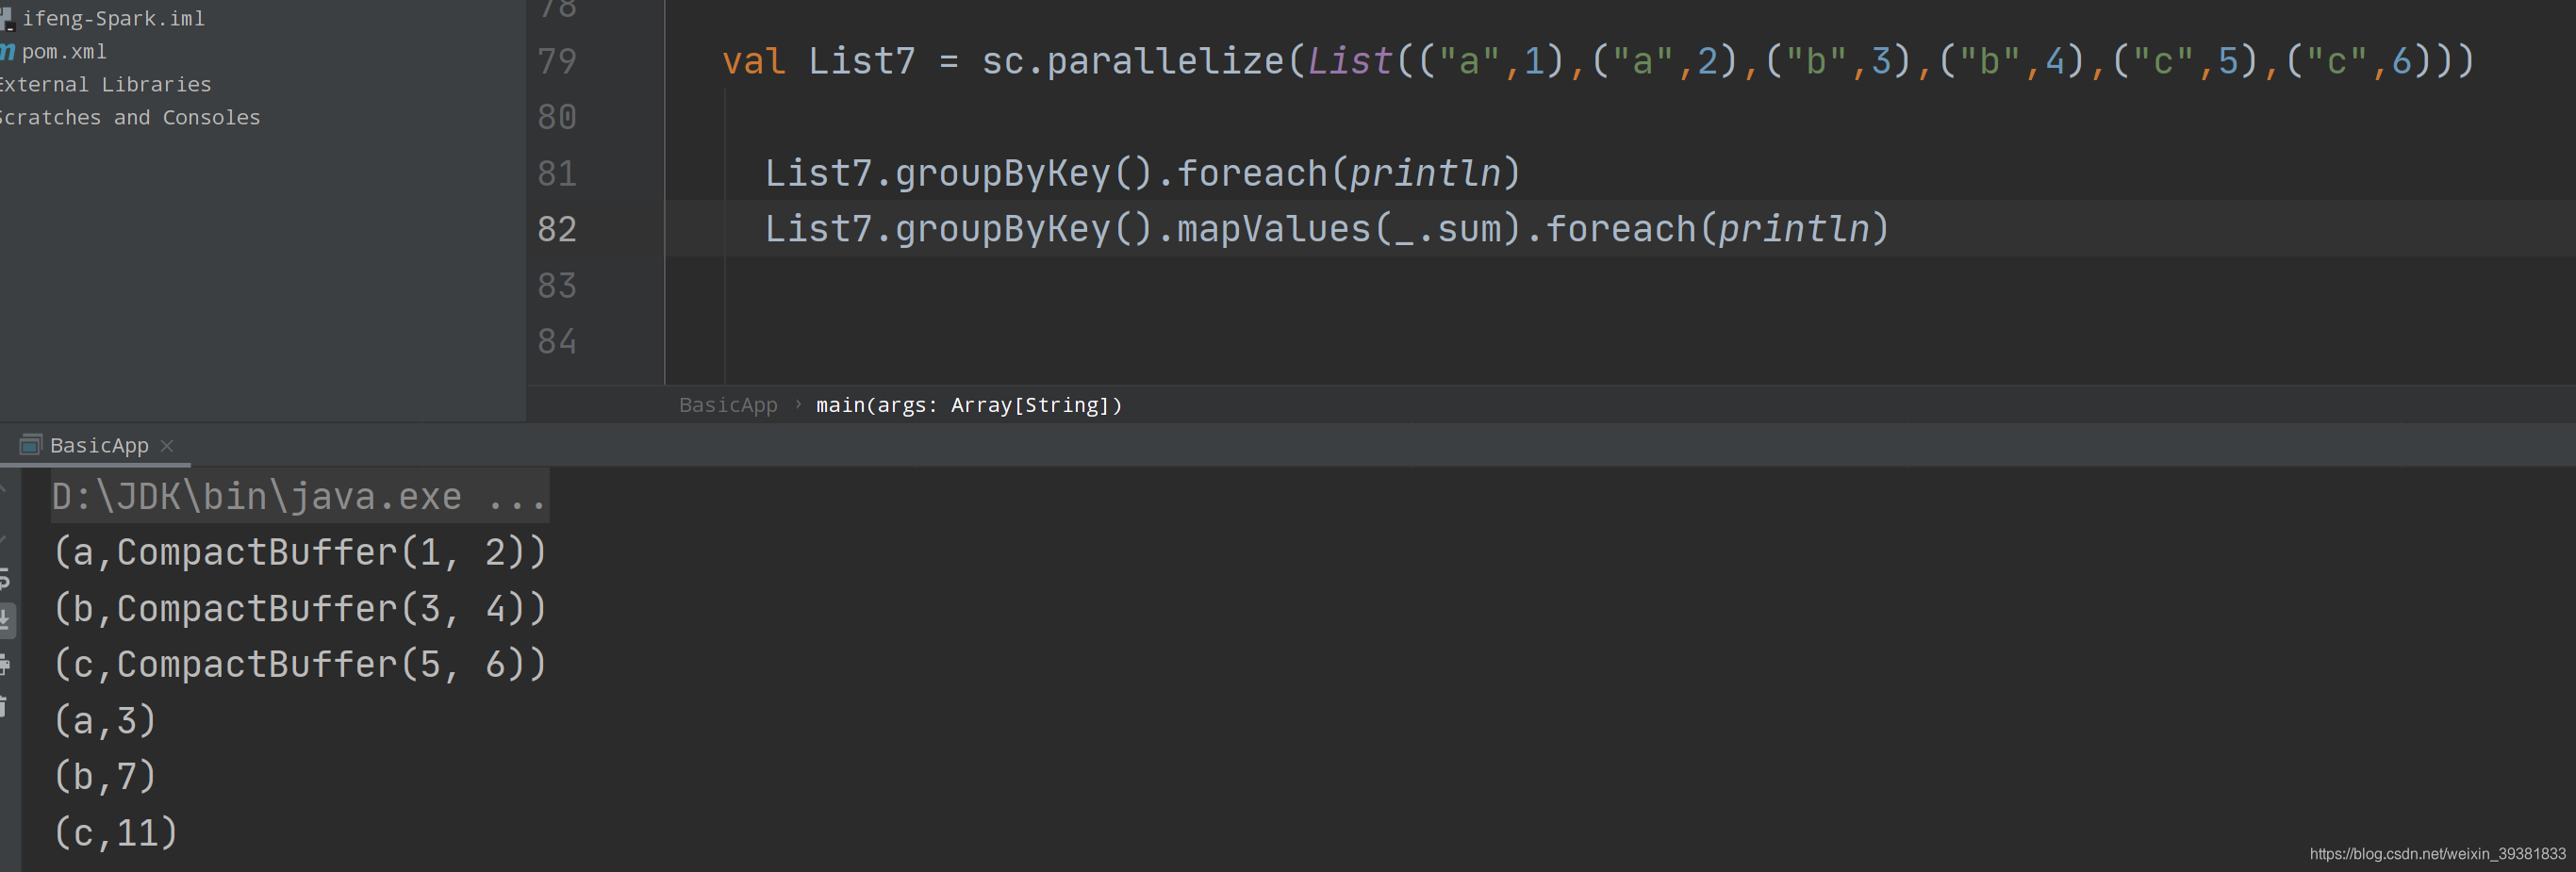Click sc.parallelize on line 79
The width and height of the screenshot is (2576, 872).
[1133, 61]
